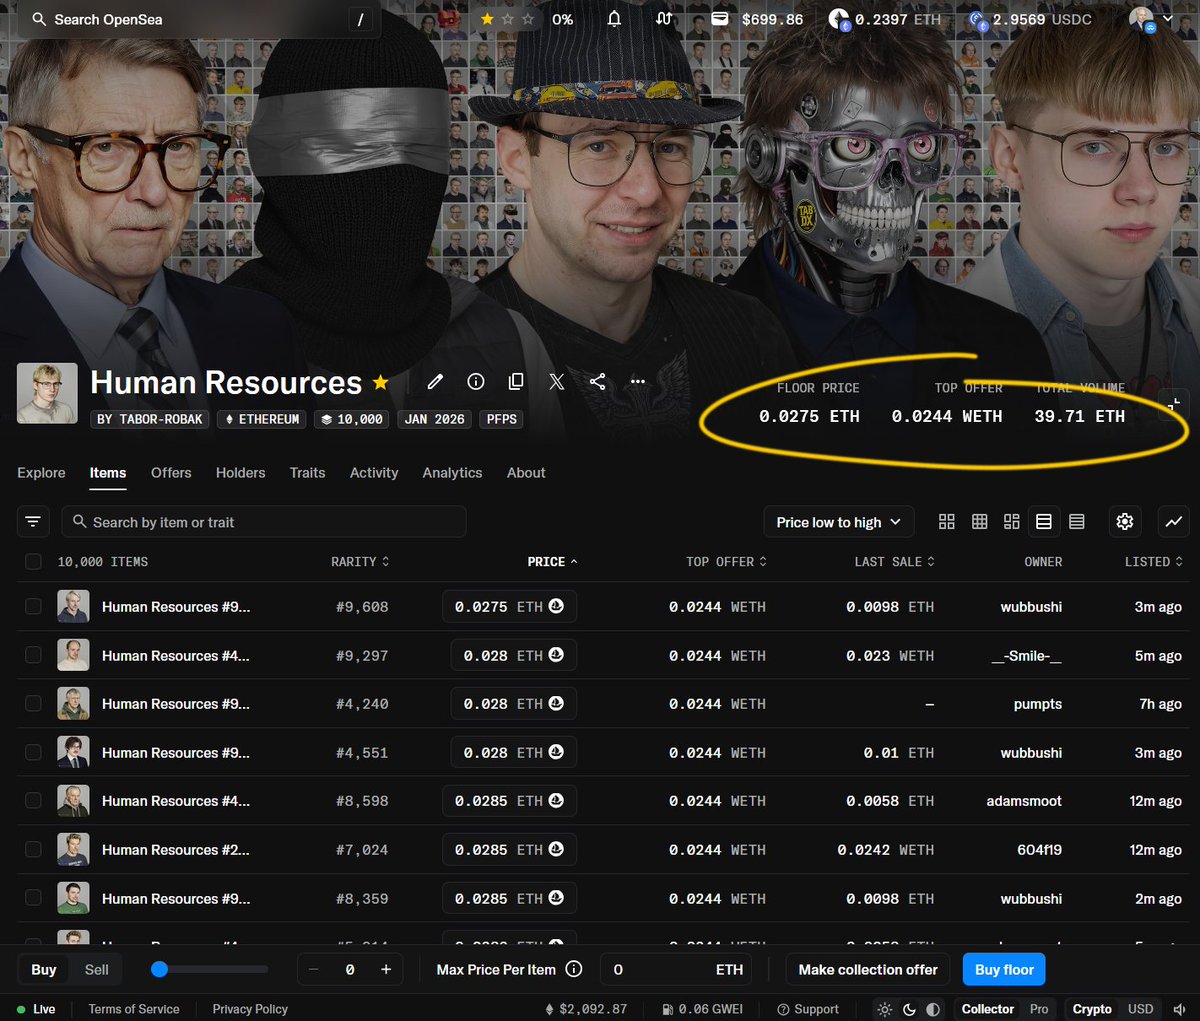Switch to mosaic layout view

[1012, 521]
